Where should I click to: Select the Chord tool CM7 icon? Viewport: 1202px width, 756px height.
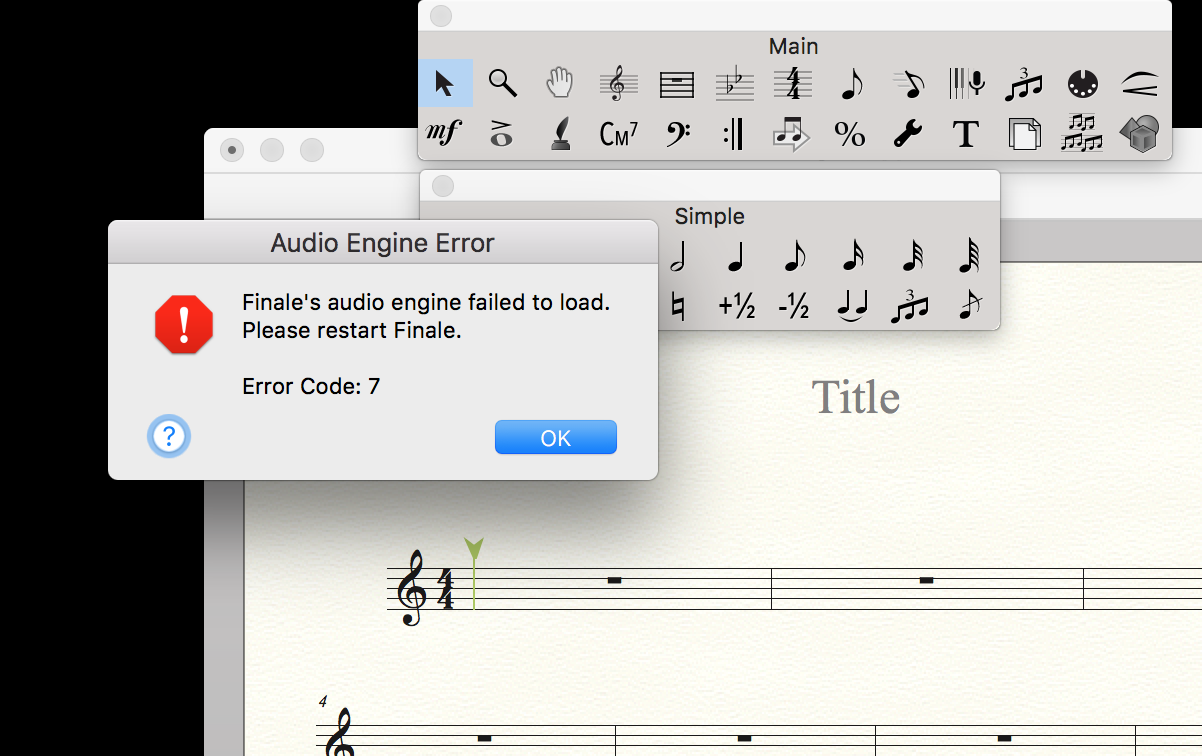pos(618,134)
